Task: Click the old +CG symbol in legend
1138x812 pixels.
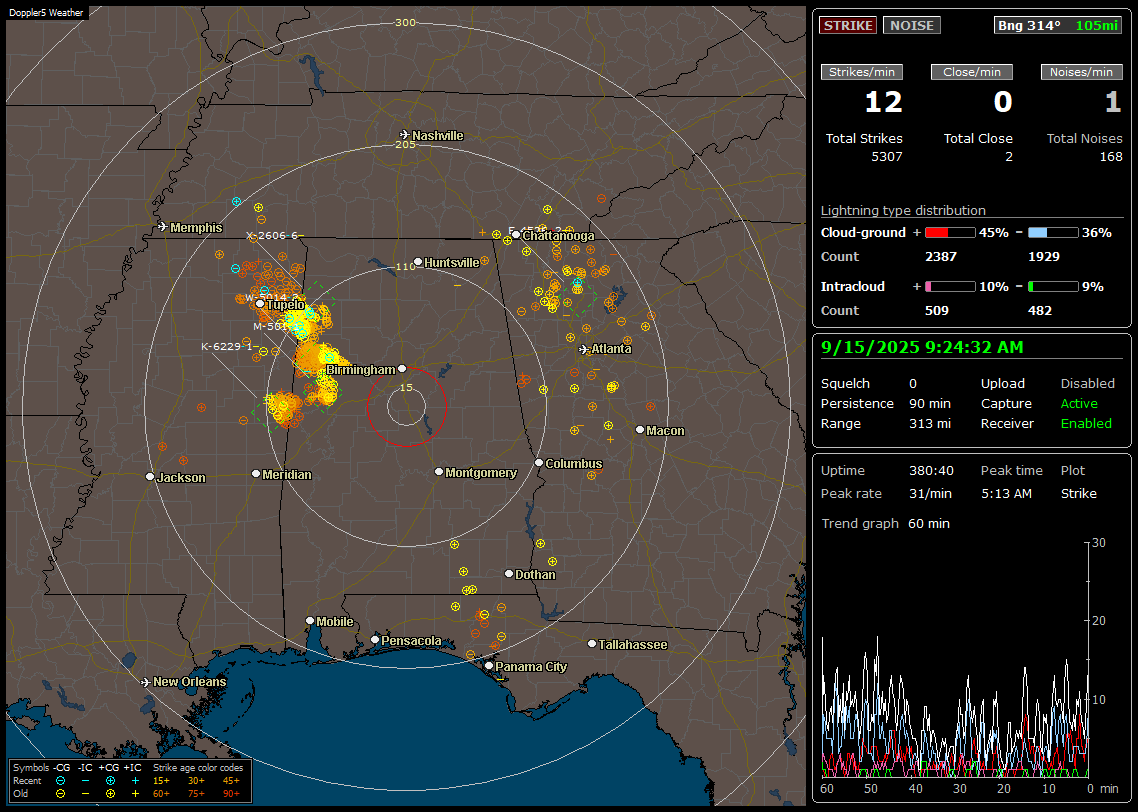Action: [x=110, y=794]
